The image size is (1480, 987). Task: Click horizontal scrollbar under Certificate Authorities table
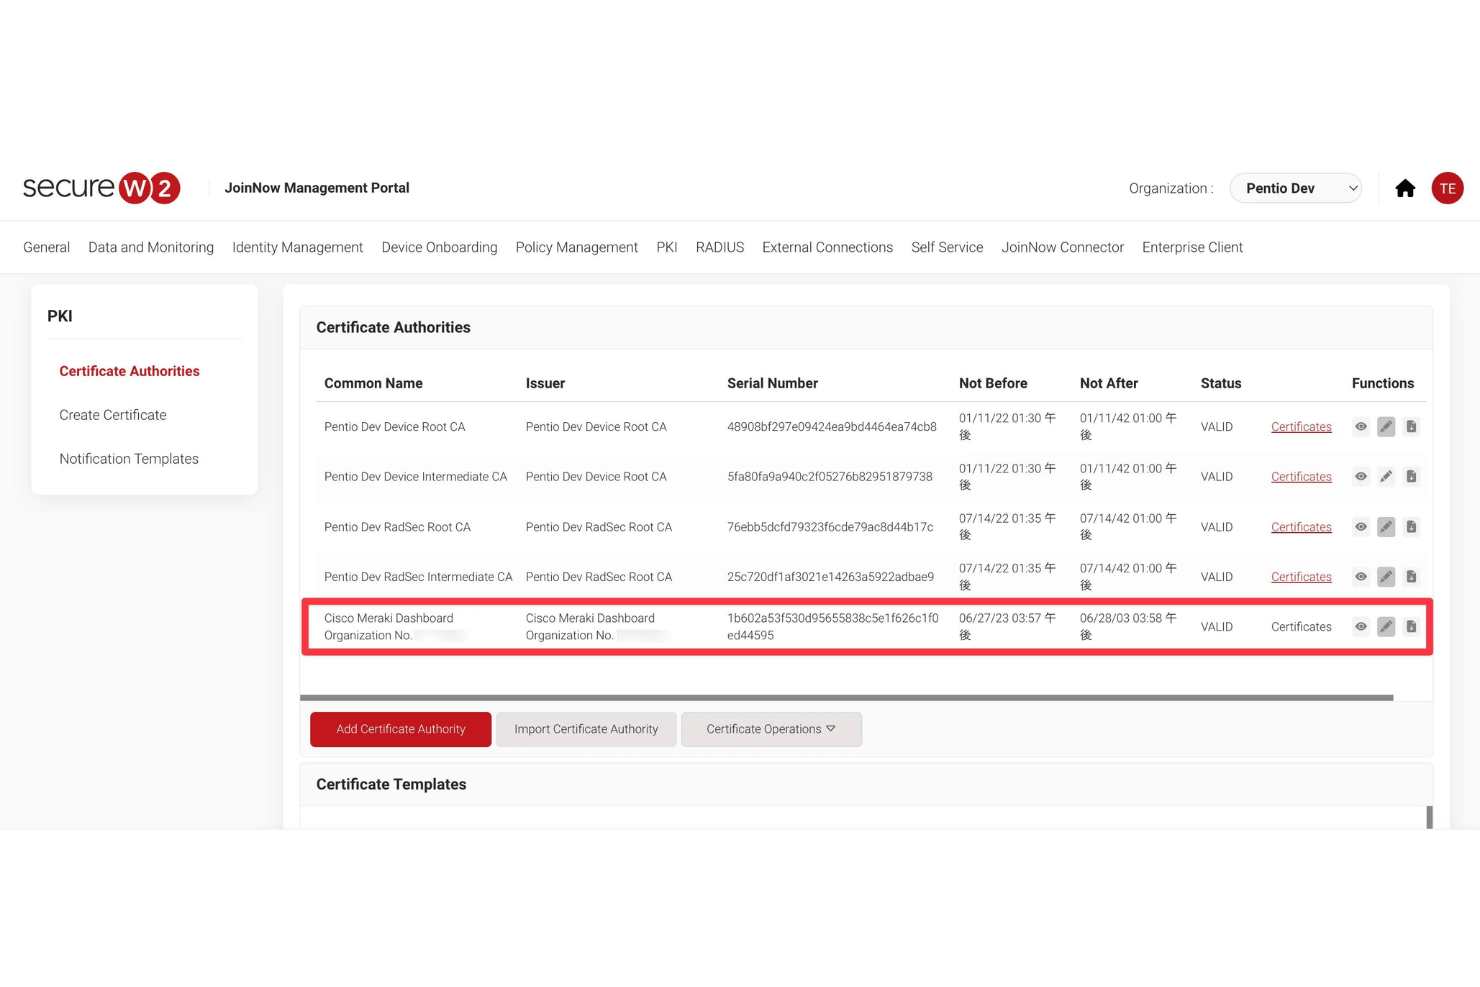coord(846,698)
